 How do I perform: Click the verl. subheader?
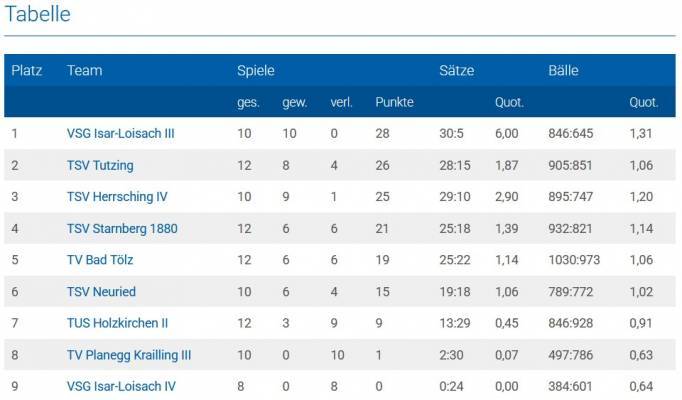click(x=342, y=102)
